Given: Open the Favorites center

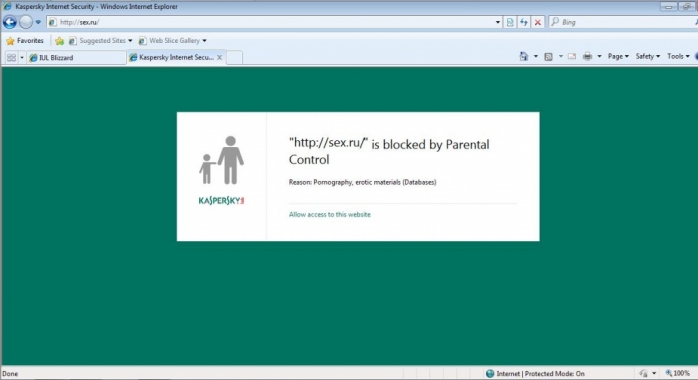Looking at the screenshot, I should click(25, 40).
